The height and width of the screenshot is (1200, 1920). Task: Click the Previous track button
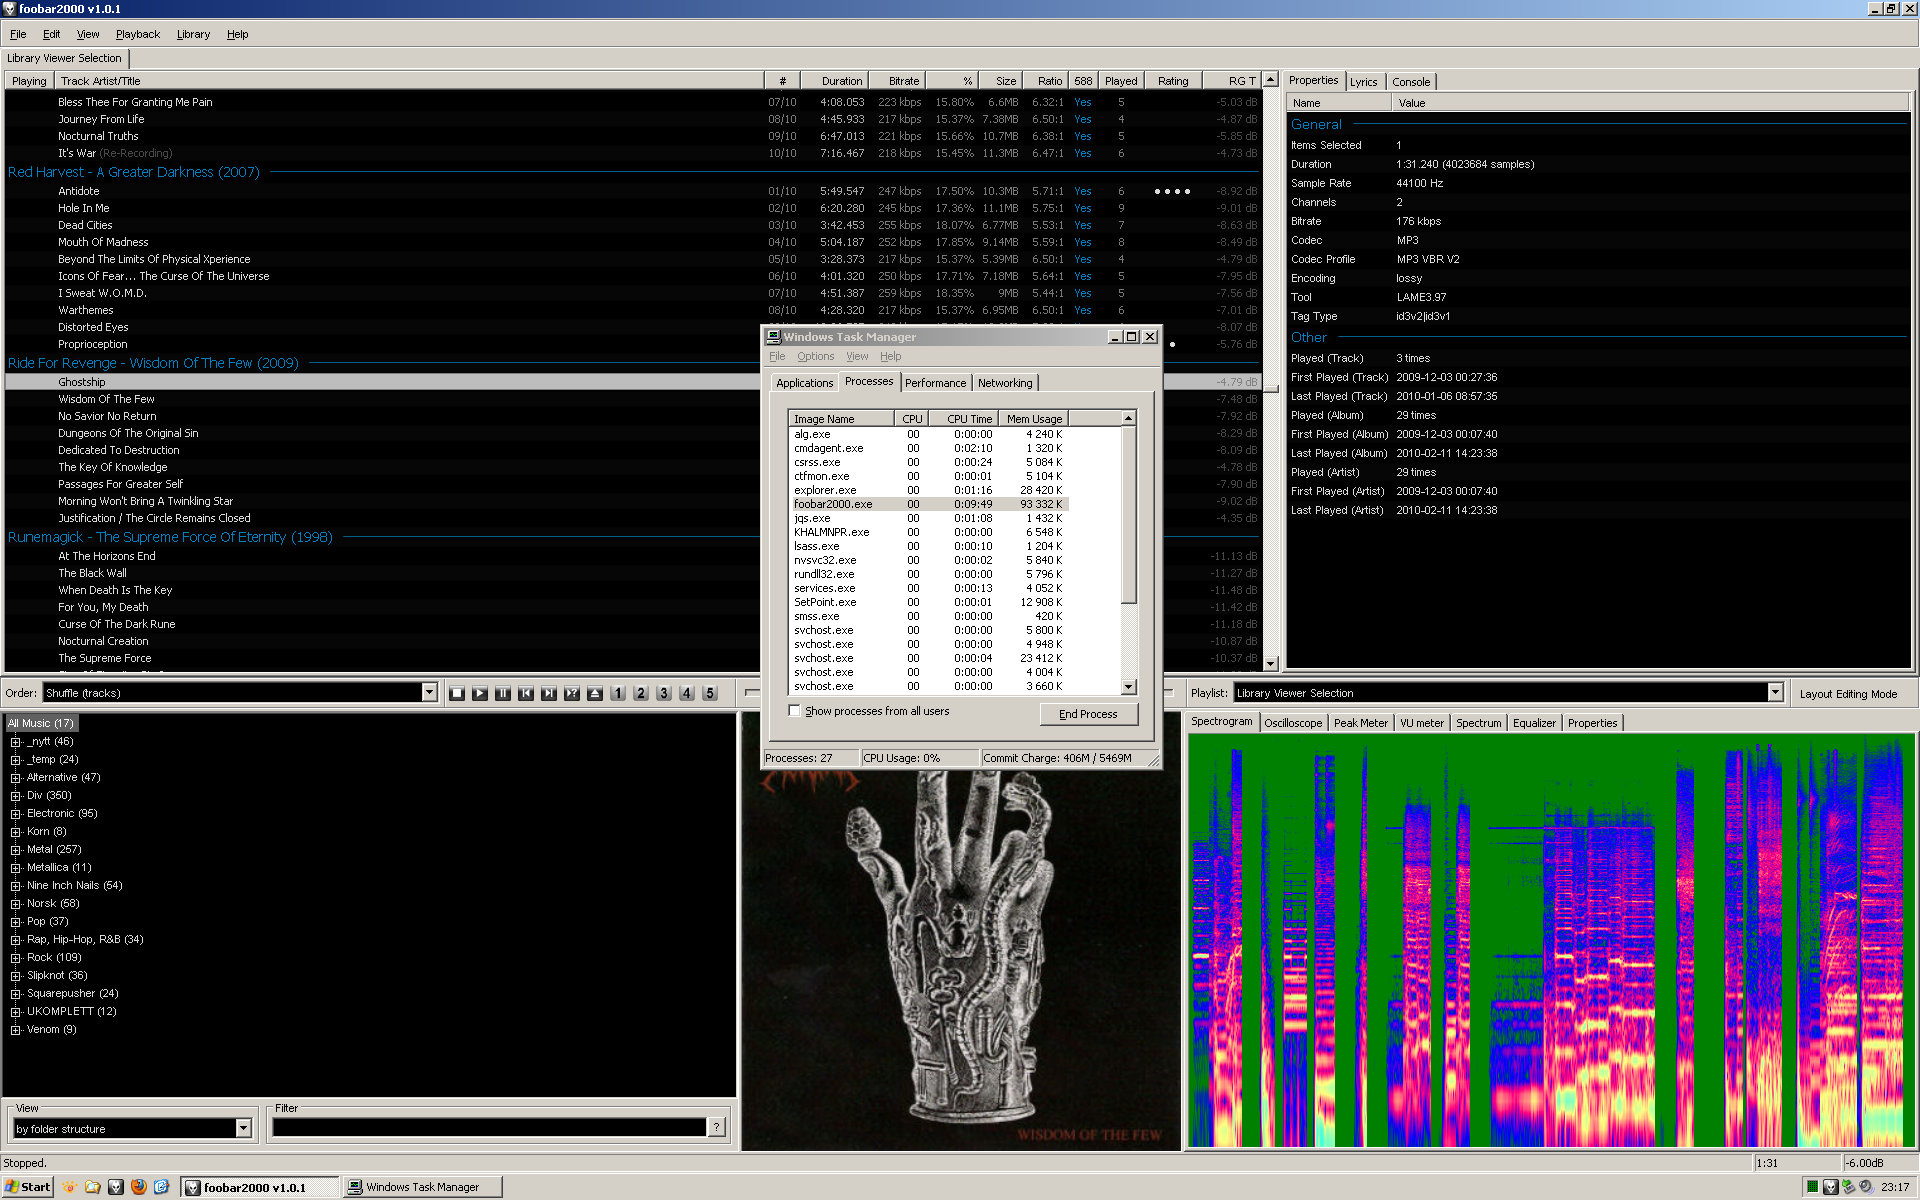(526, 693)
